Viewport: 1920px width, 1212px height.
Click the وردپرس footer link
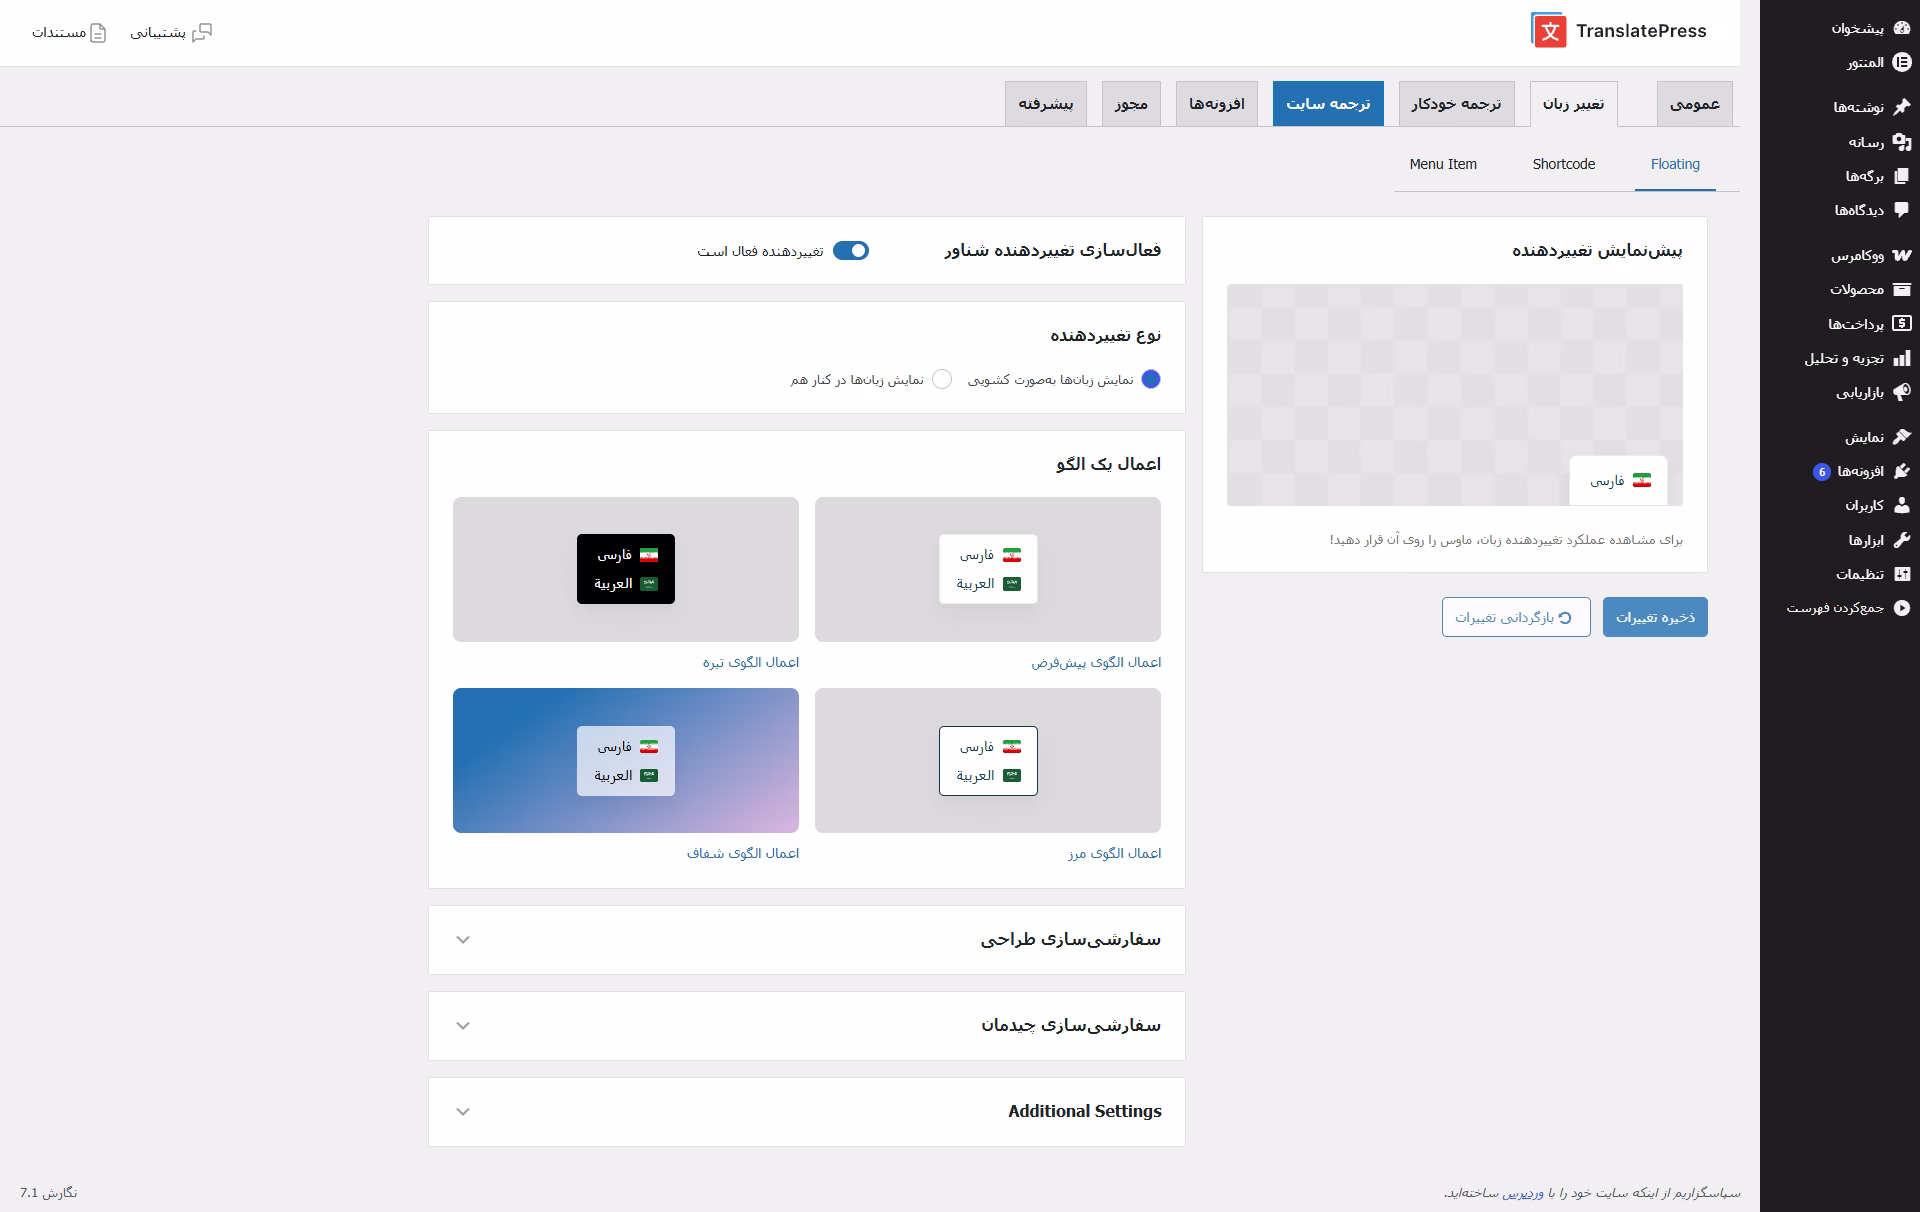1523,1193
